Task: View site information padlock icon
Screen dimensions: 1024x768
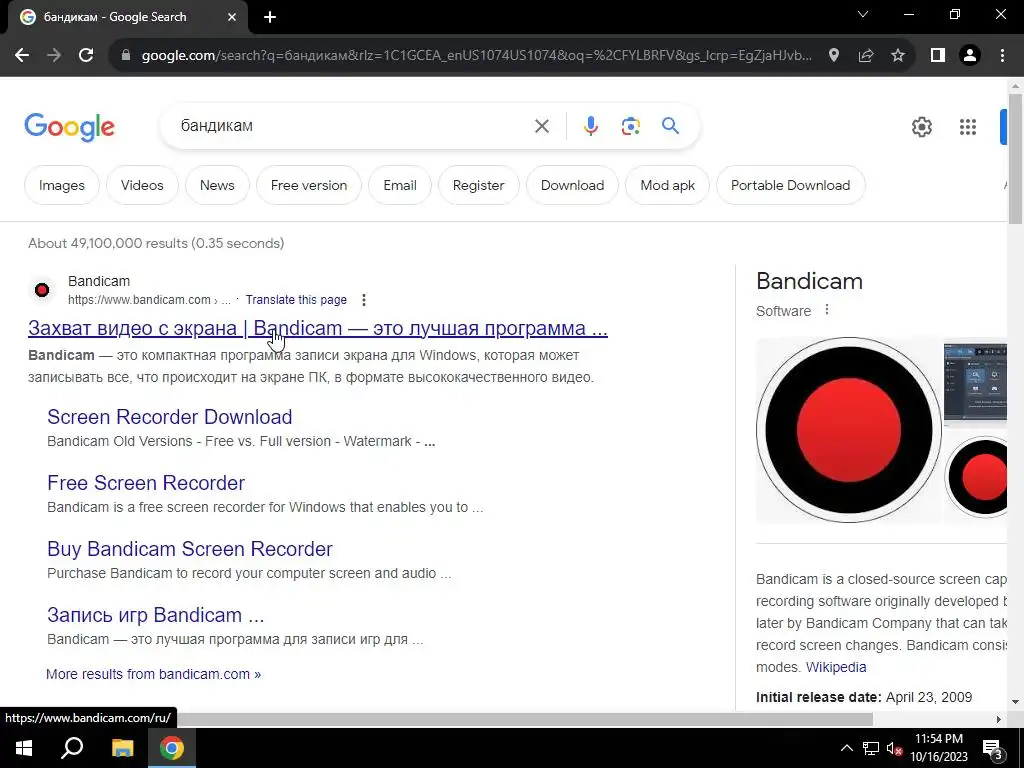Action: point(126,56)
